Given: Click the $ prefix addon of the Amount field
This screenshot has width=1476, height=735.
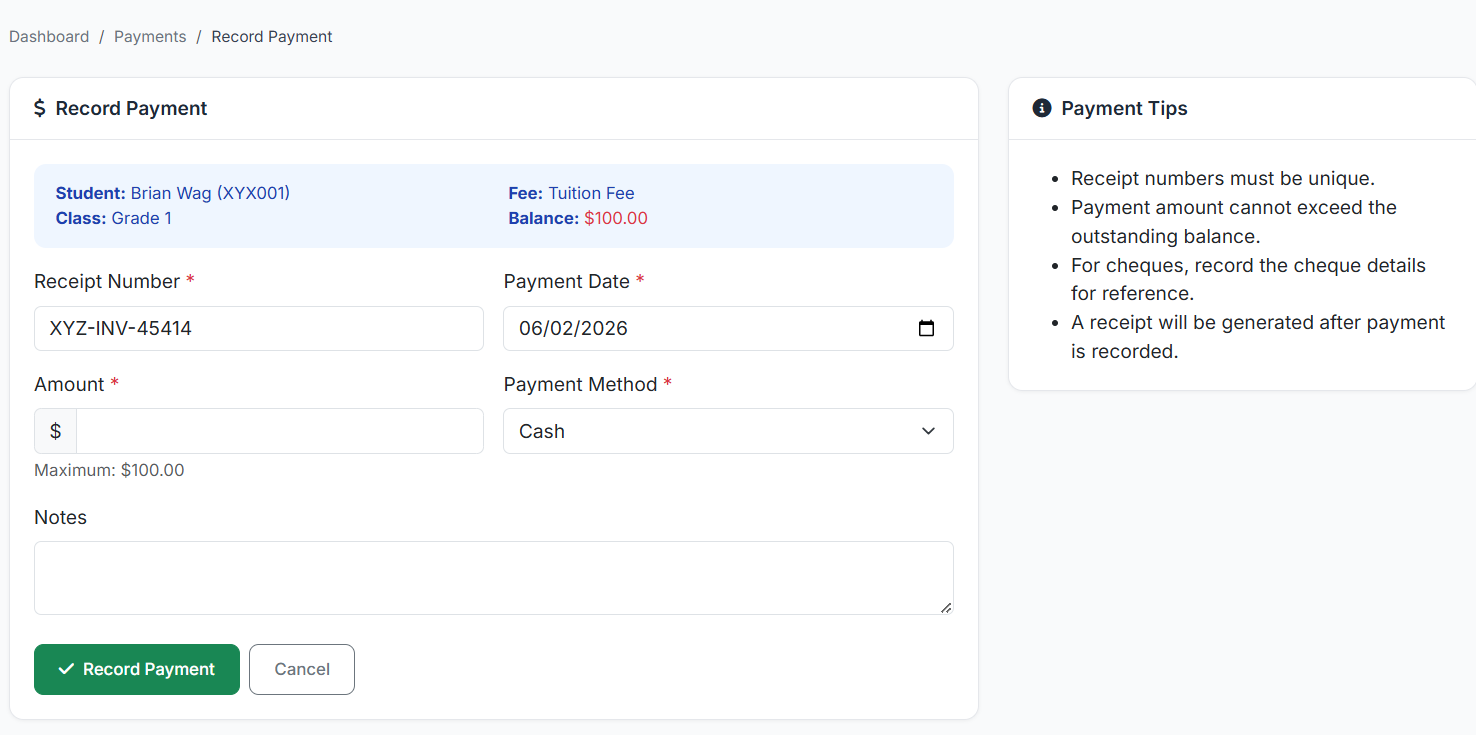Looking at the screenshot, I should click(56, 431).
